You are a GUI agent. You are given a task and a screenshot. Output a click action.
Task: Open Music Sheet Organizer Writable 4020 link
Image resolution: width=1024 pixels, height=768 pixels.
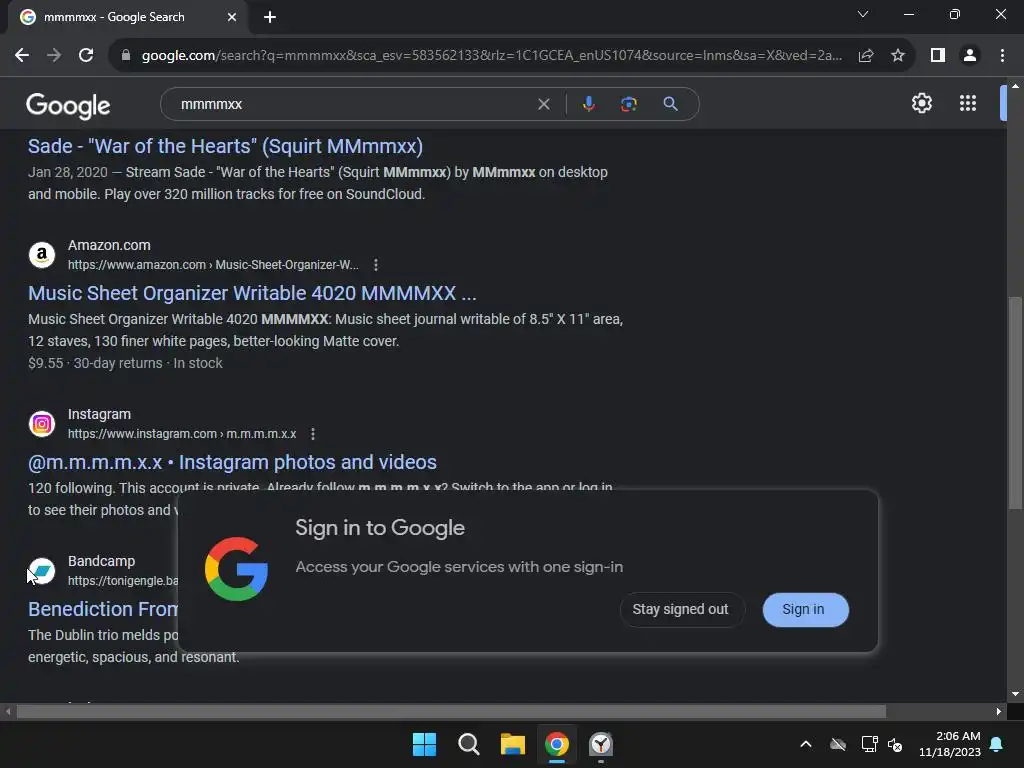coord(252,293)
